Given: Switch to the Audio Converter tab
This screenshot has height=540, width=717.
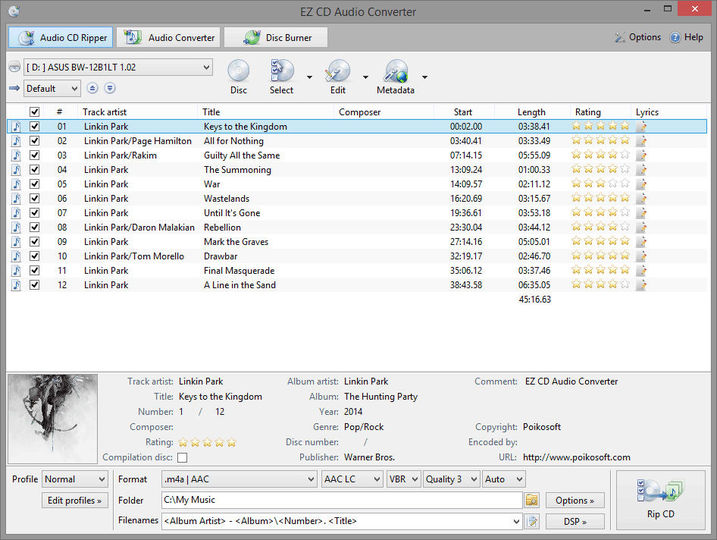Looking at the screenshot, I should point(169,37).
